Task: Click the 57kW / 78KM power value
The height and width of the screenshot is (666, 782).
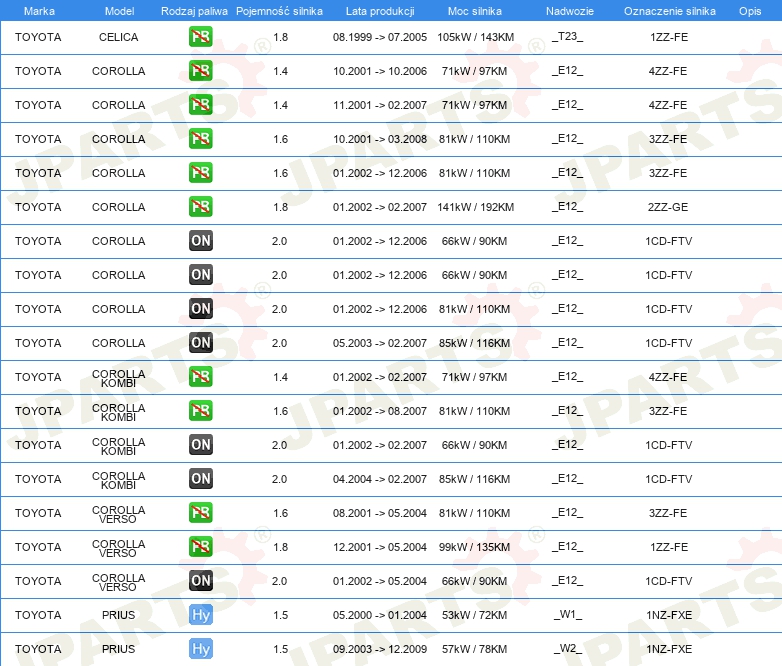Action: click(474, 649)
